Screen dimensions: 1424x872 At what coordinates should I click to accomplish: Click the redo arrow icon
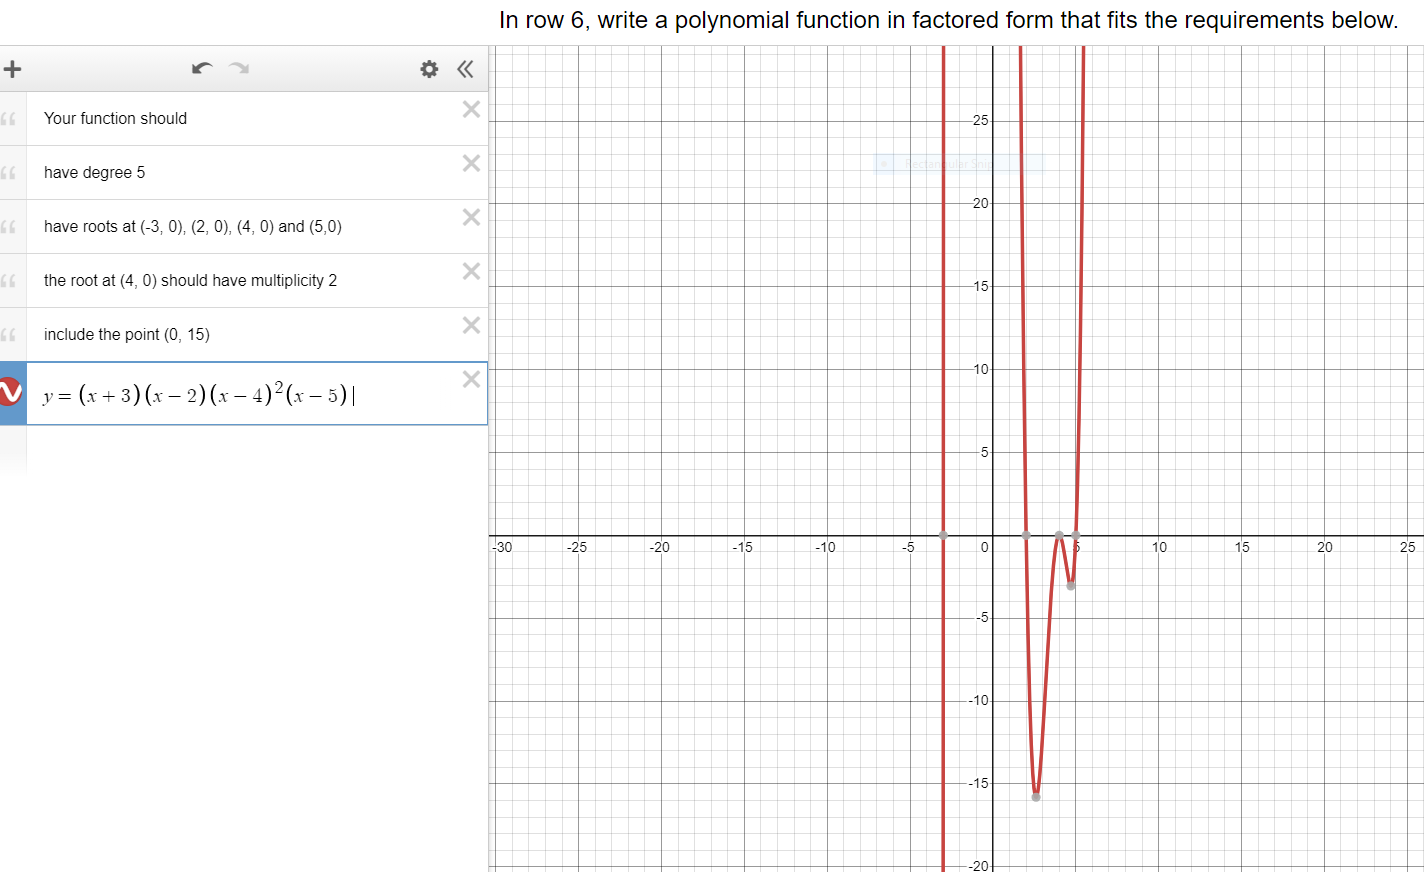tap(237, 69)
